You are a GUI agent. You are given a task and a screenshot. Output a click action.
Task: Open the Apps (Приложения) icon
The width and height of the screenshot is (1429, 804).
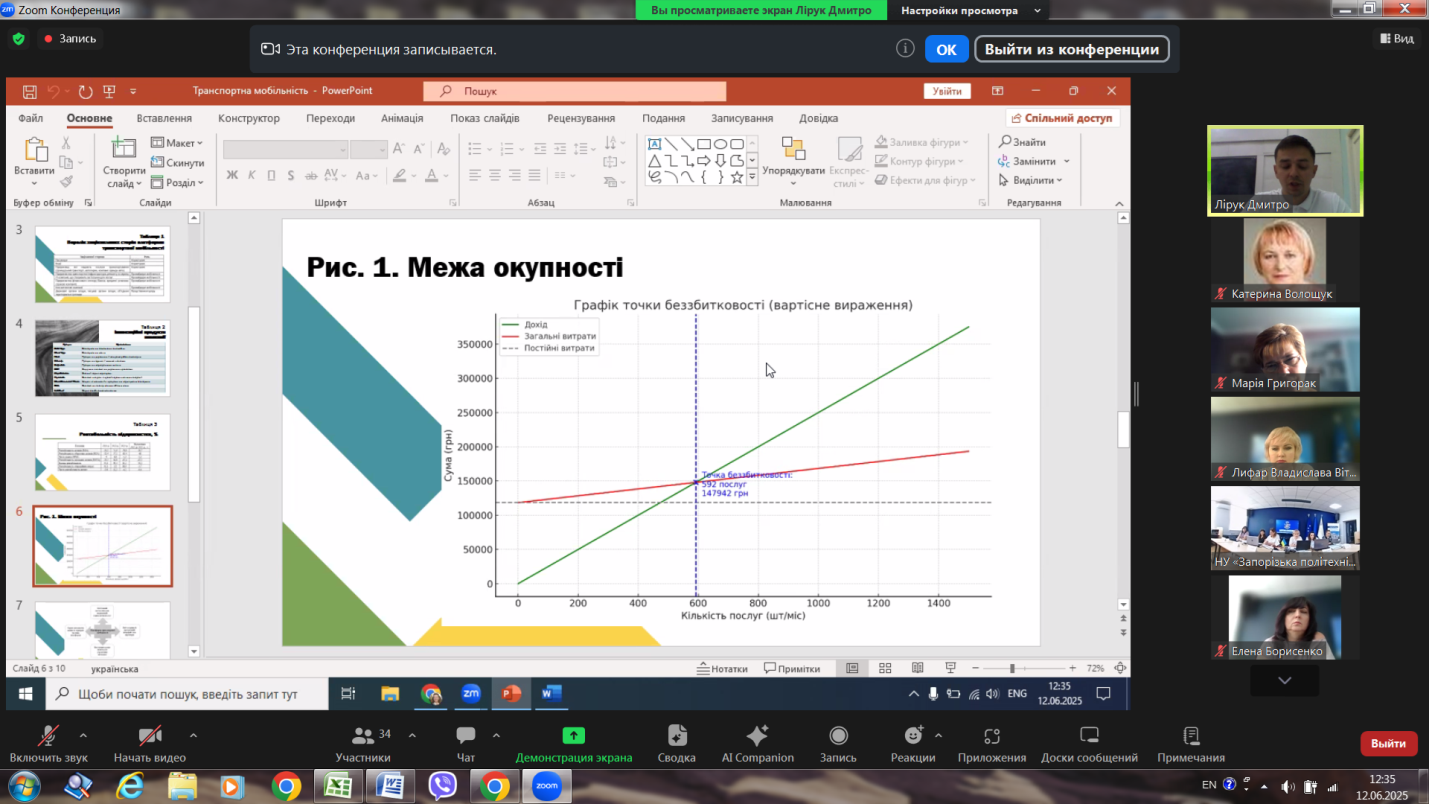click(992, 736)
